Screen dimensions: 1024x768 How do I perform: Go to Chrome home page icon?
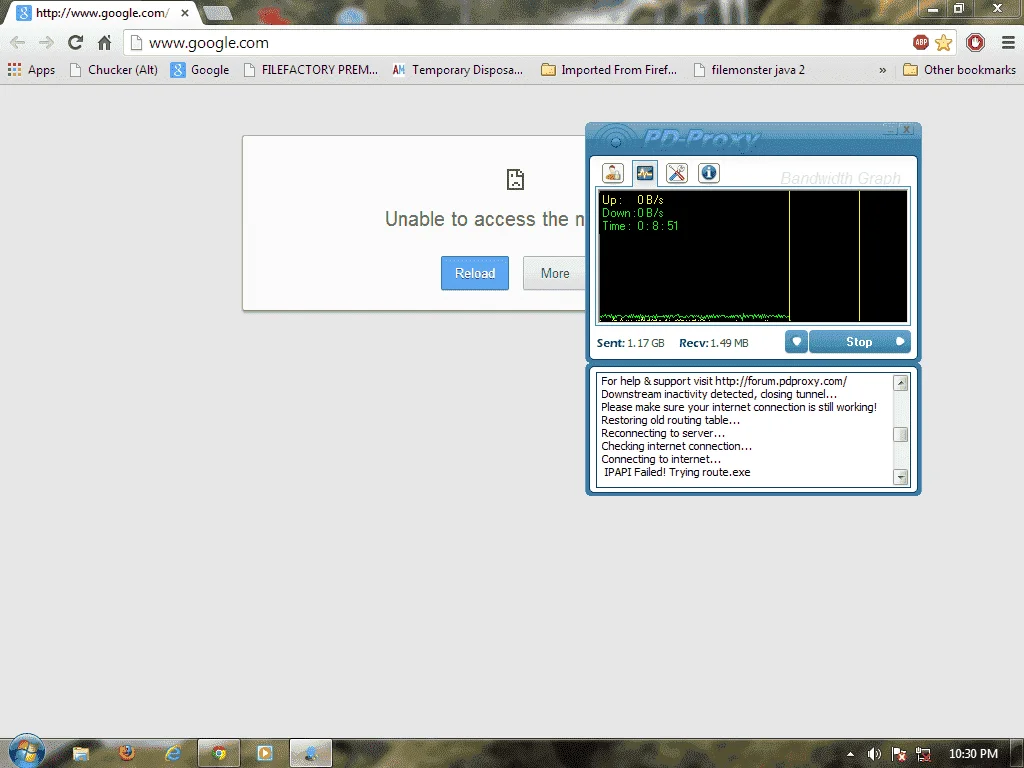coord(104,43)
